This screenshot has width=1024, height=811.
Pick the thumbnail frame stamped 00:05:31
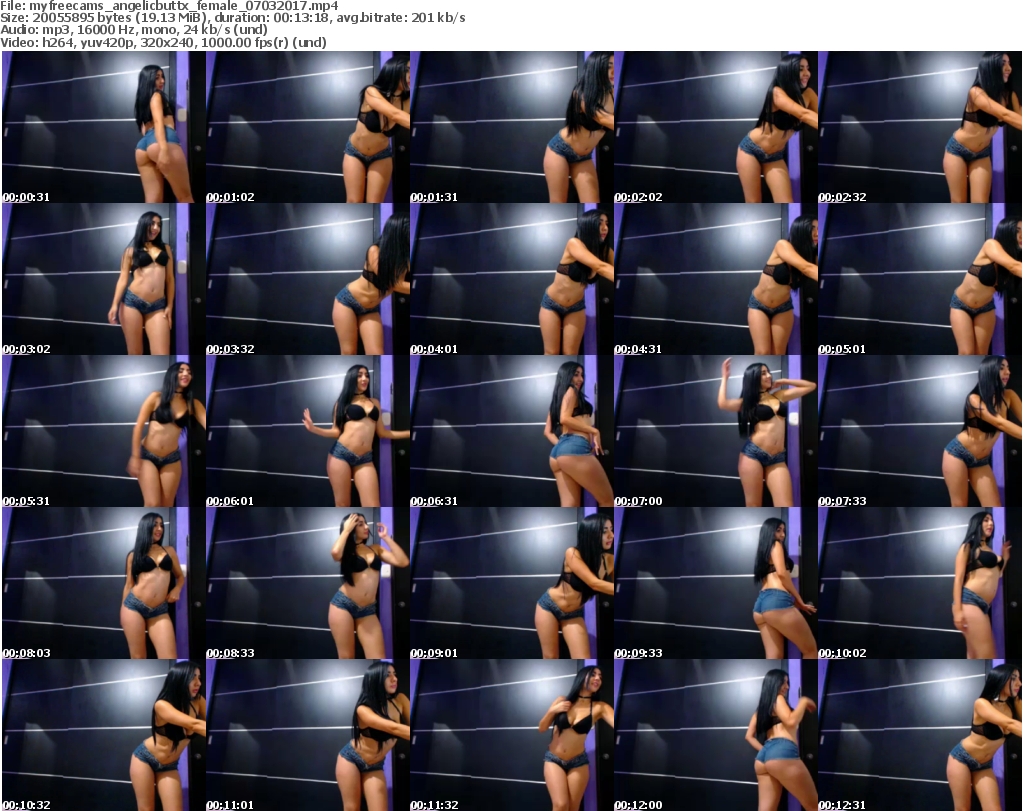(104, 432)
